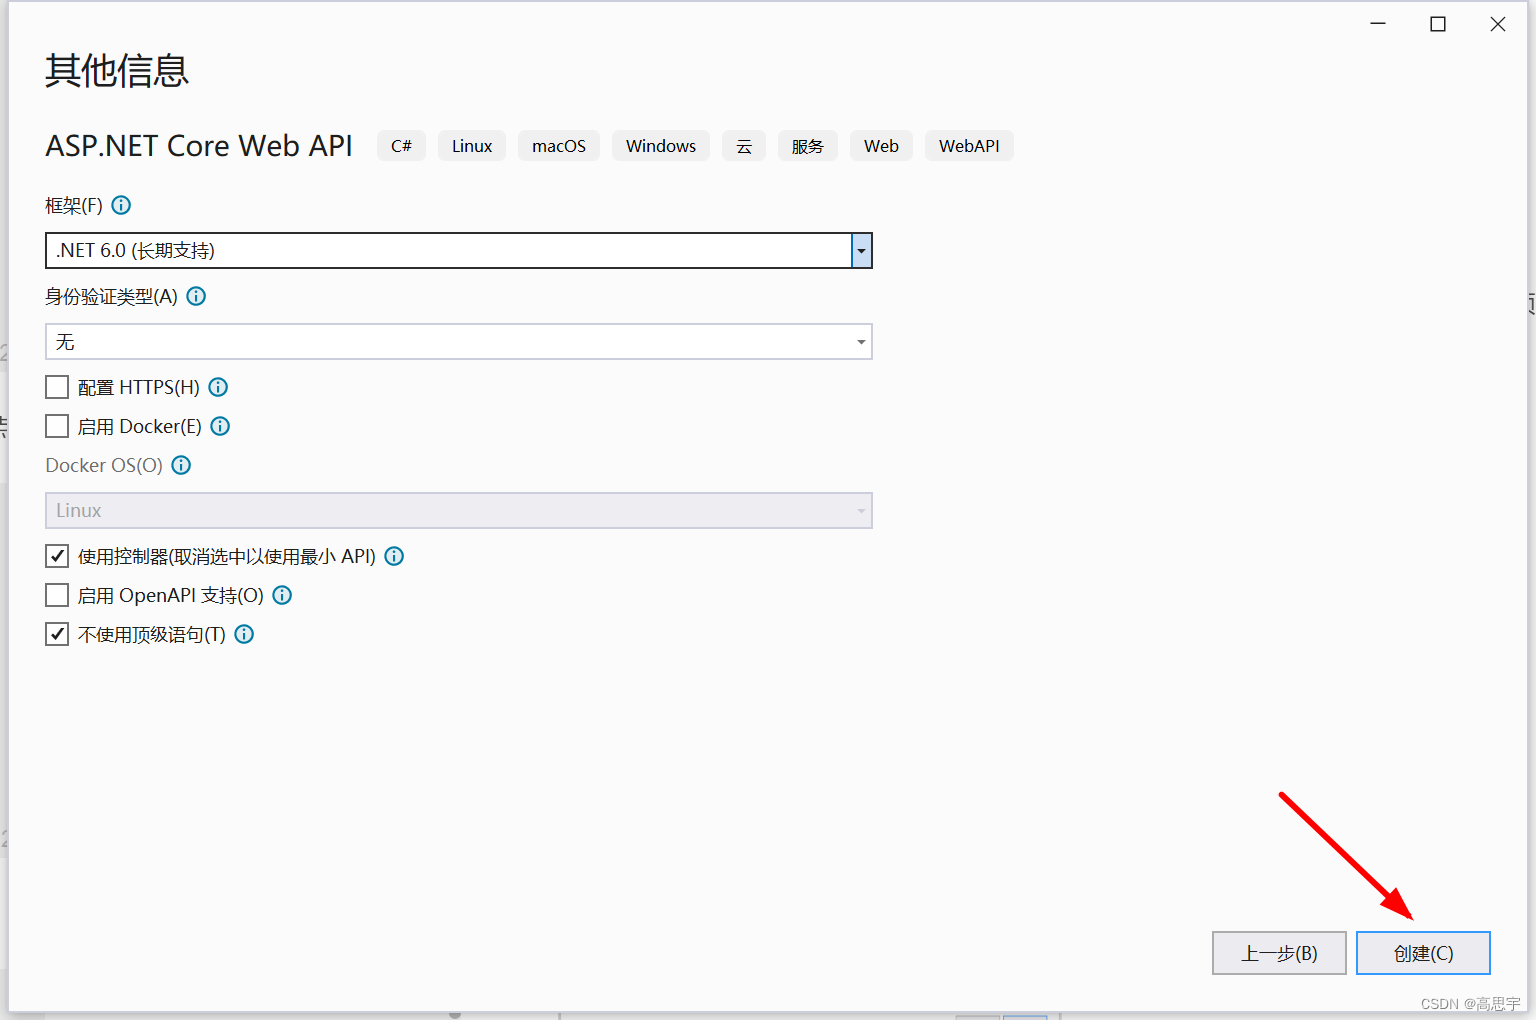The width and height of the screenshot is (1536, 1020).
Task: Show info tooltip for 配置 HTTPS(H)
Action: tap(218, 387)
